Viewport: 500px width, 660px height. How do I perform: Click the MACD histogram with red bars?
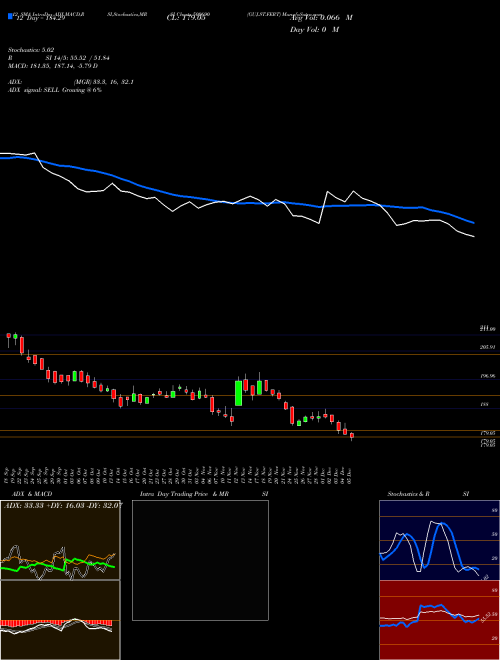[x=60, y=620]
